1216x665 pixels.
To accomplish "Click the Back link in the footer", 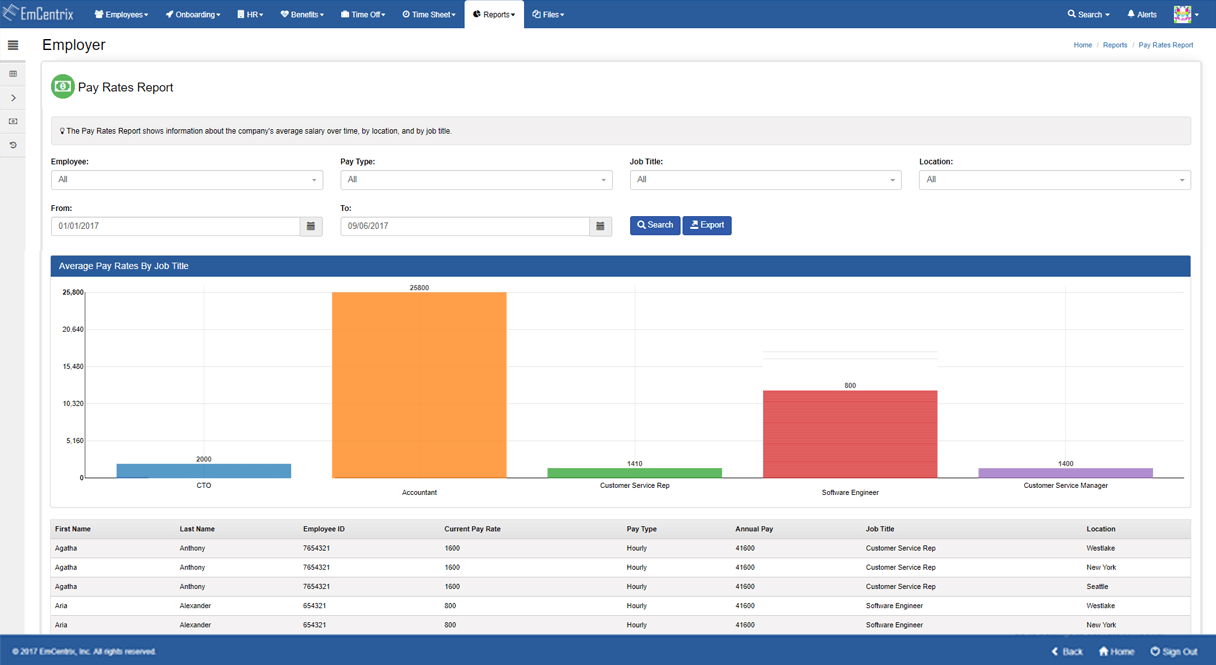I will 1067,651.
